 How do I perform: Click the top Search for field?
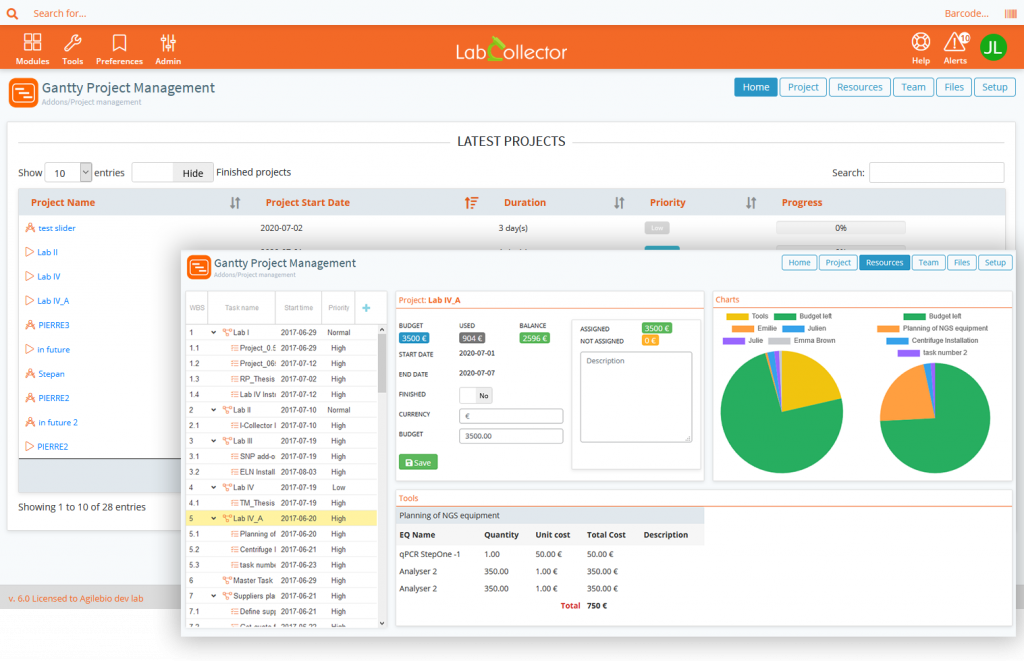[59, 13]
